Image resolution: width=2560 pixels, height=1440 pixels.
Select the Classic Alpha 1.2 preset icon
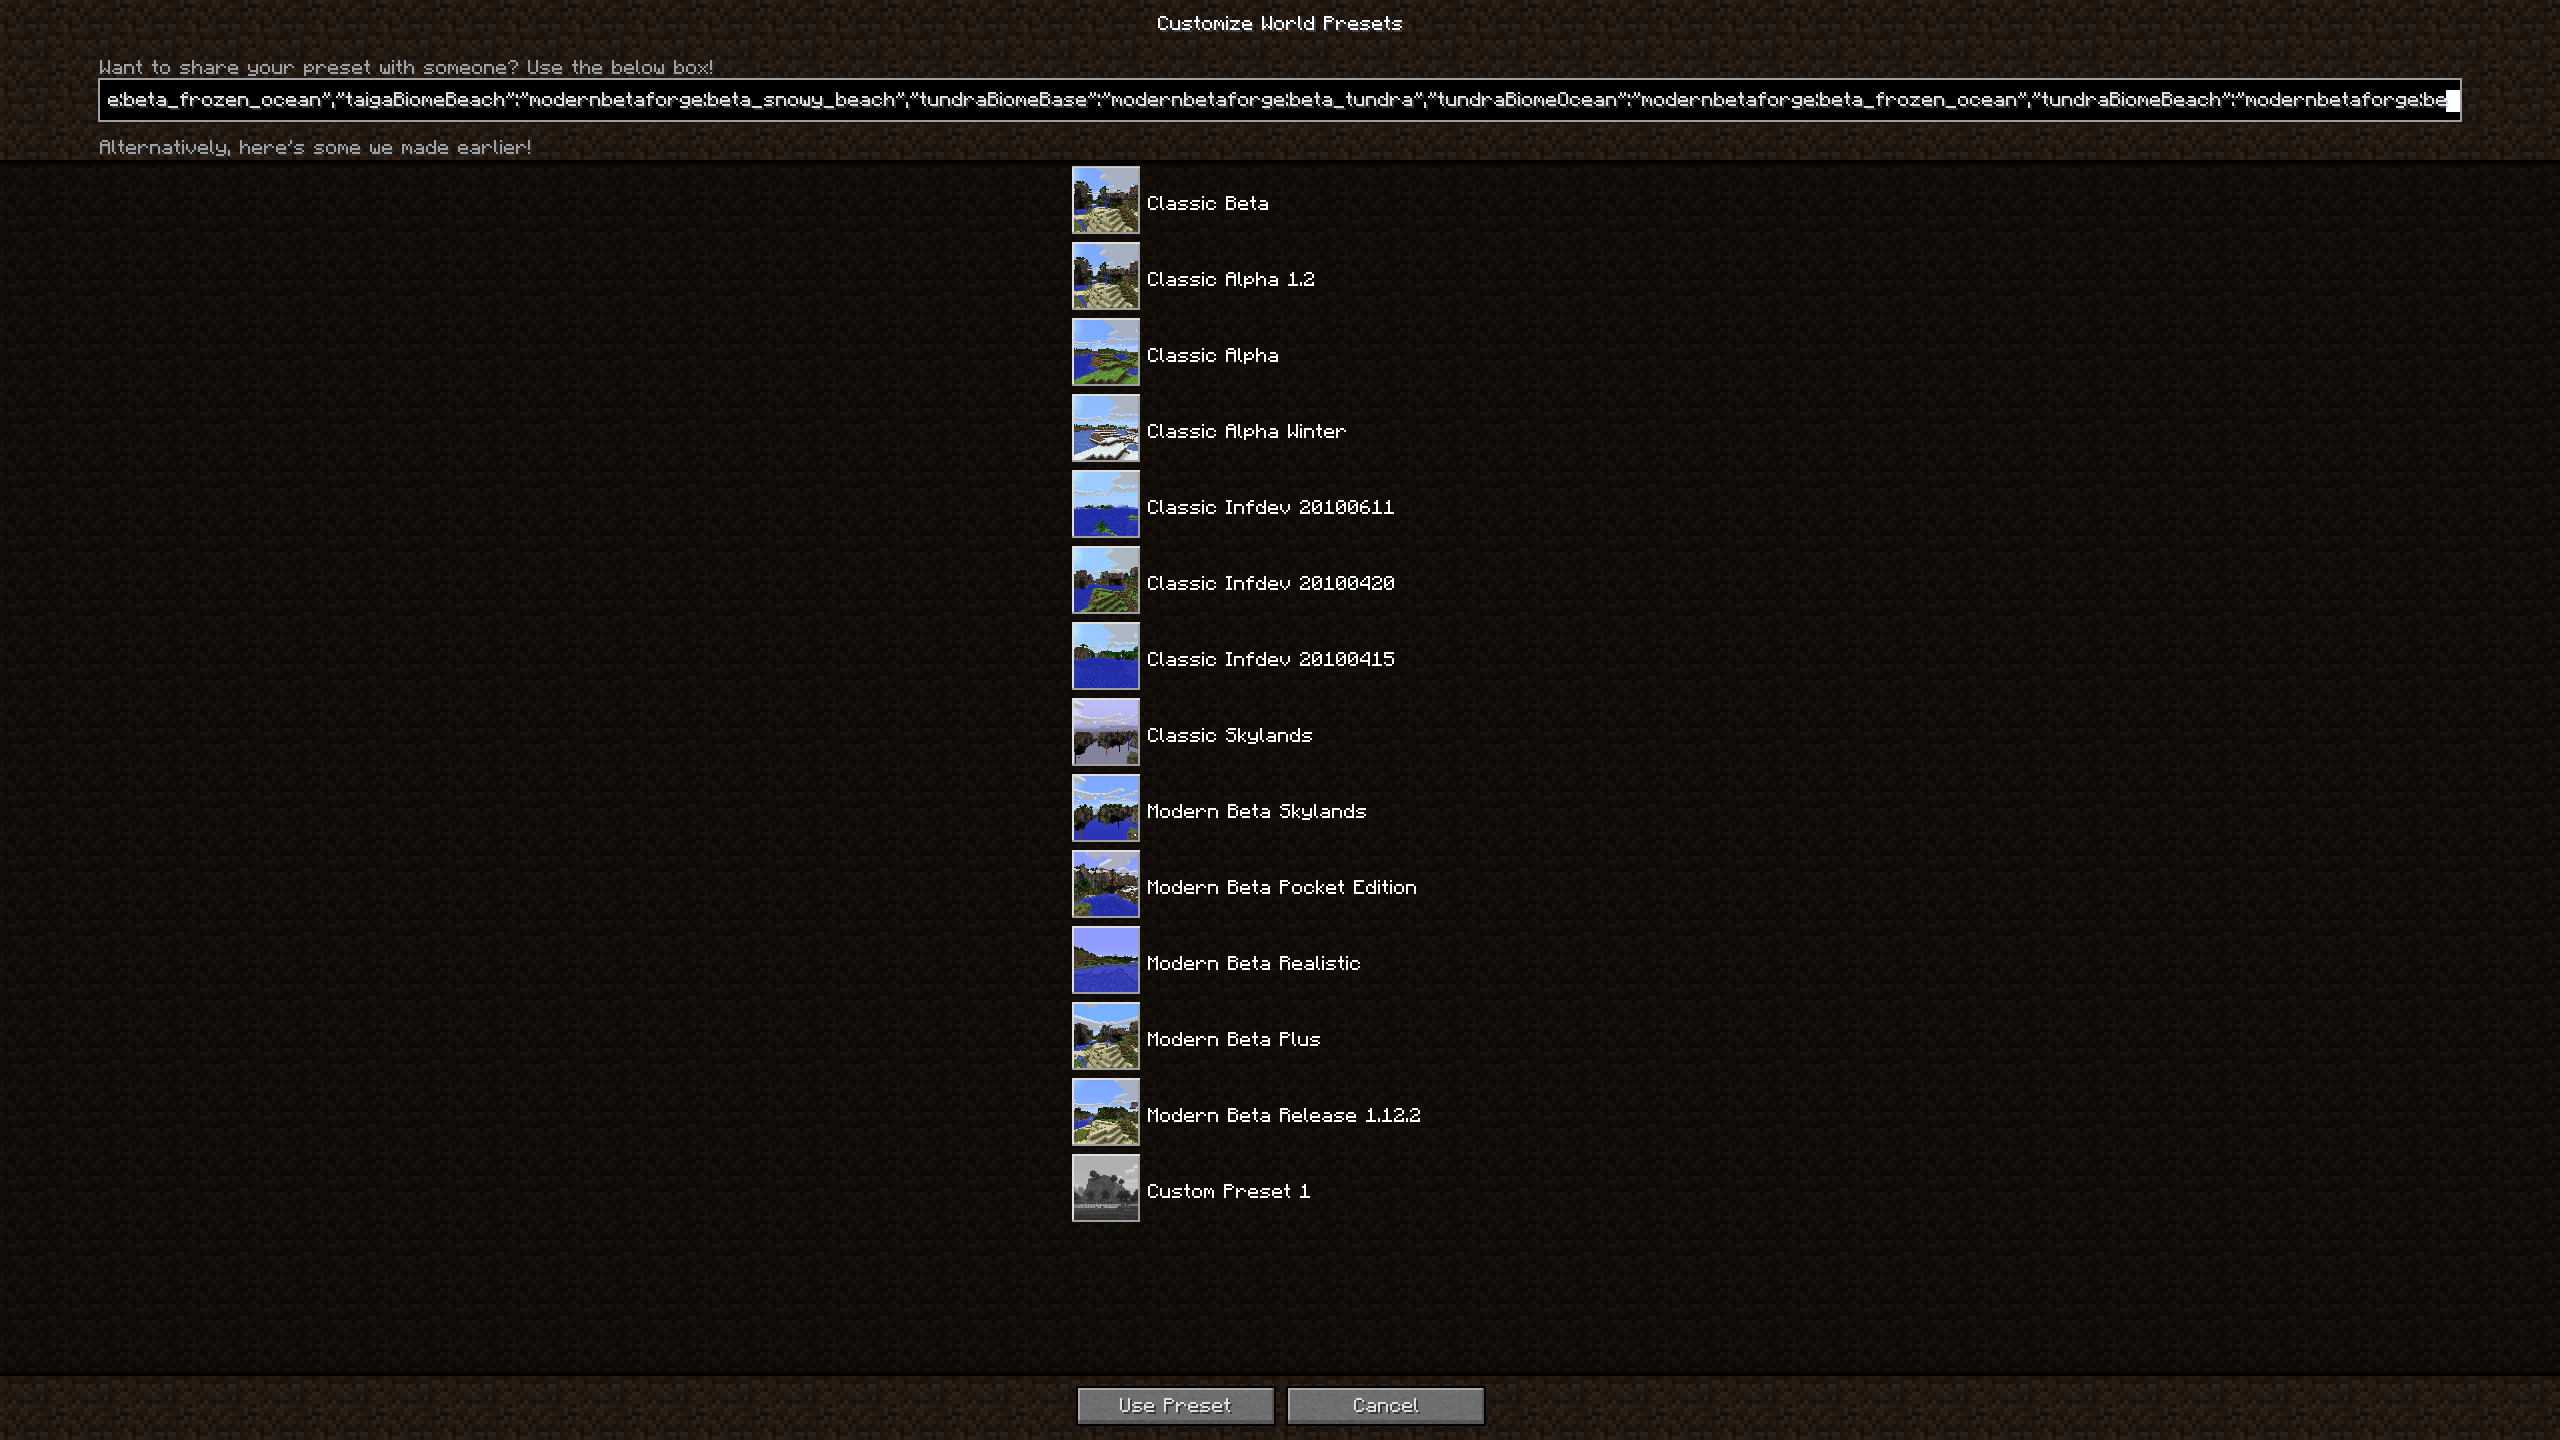point(1105,276)
